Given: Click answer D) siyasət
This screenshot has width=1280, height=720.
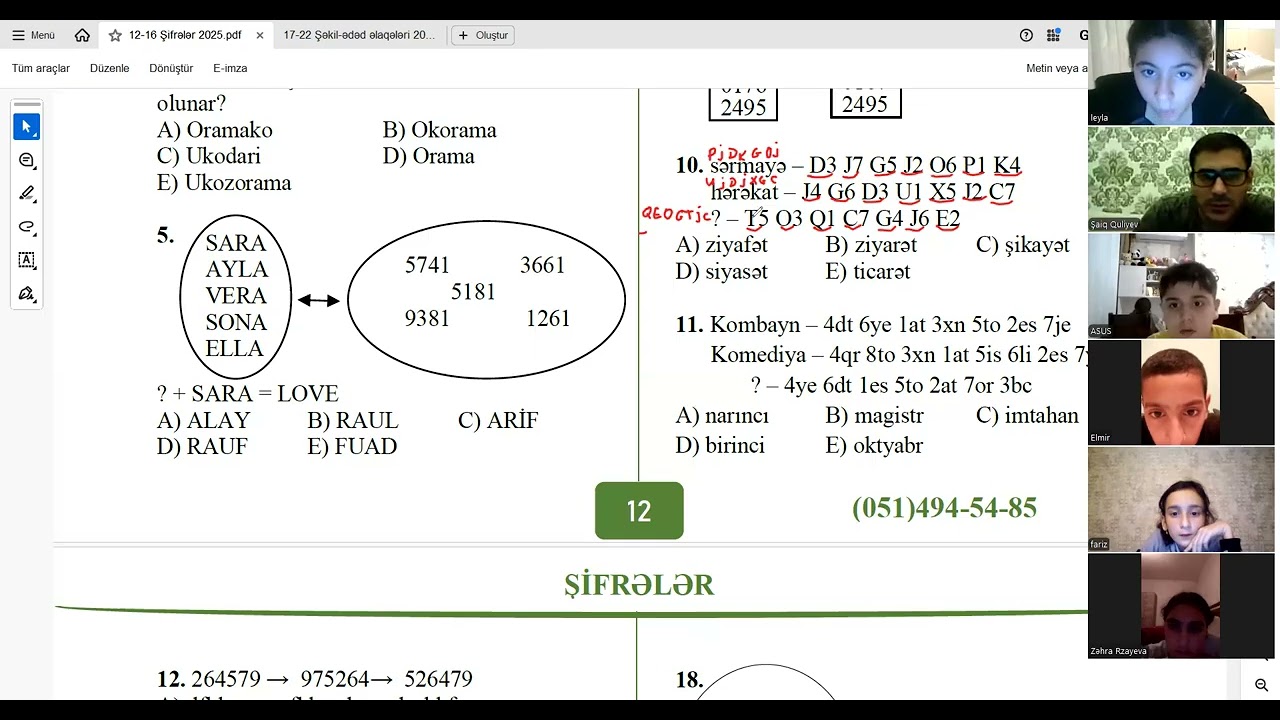Looking at the screenshot, I should [722, 272].
